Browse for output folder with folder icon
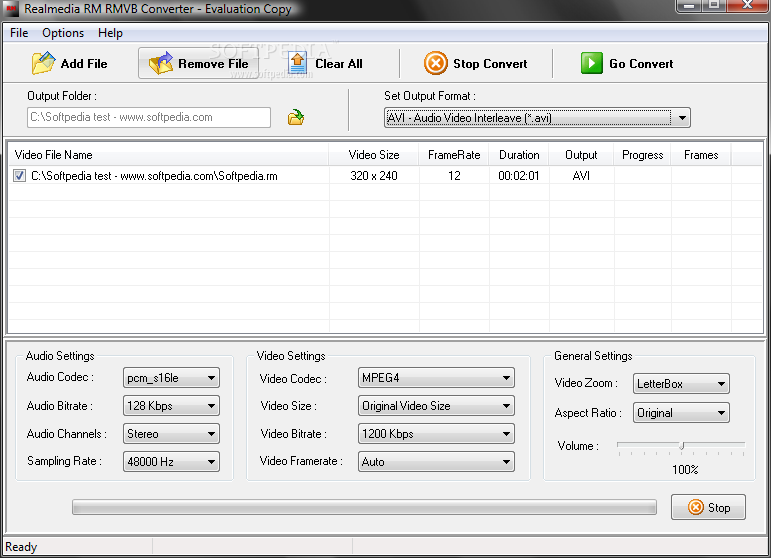Image resolution: width=771 pixels, height=558 pixels. point(296,117)
